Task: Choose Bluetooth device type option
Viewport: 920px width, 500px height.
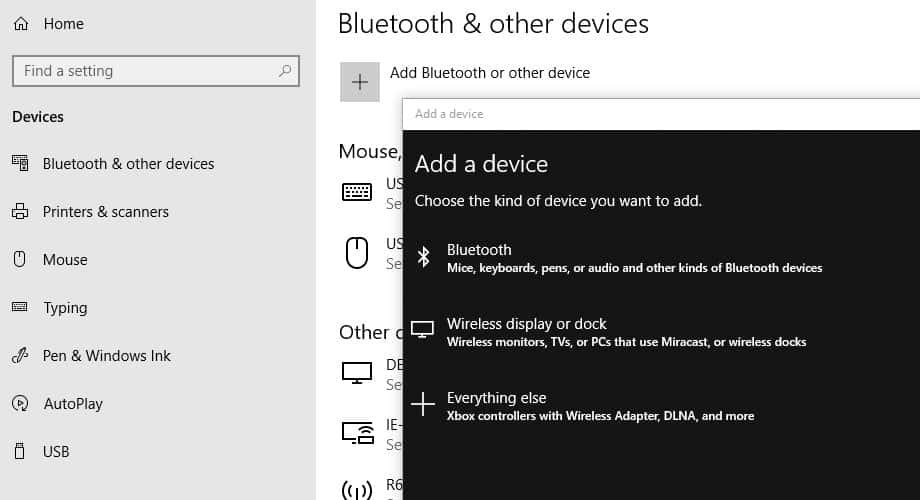Action: tap(634, 258)
